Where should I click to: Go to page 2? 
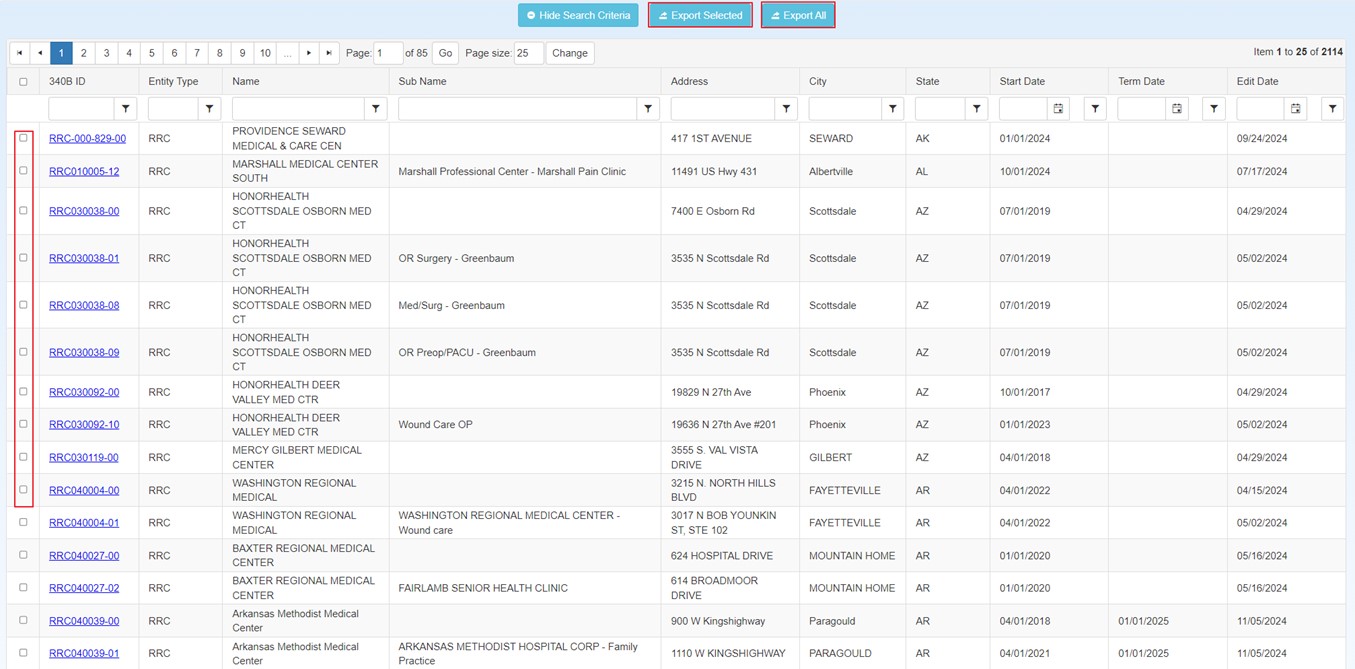tap(84, 53)
